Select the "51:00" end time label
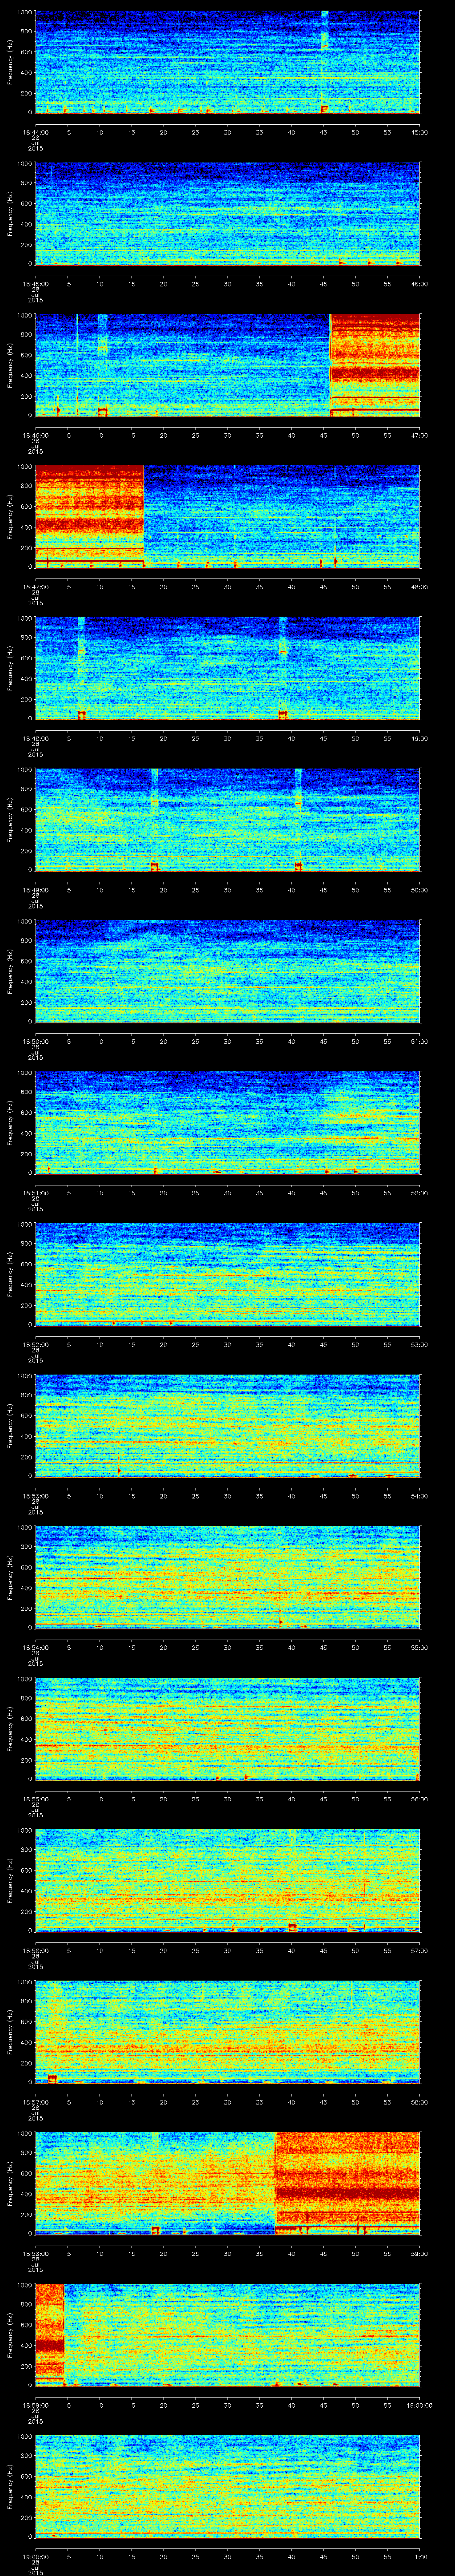The width and height of the screenshot is (455, 2576). [x=420, y=1041]
